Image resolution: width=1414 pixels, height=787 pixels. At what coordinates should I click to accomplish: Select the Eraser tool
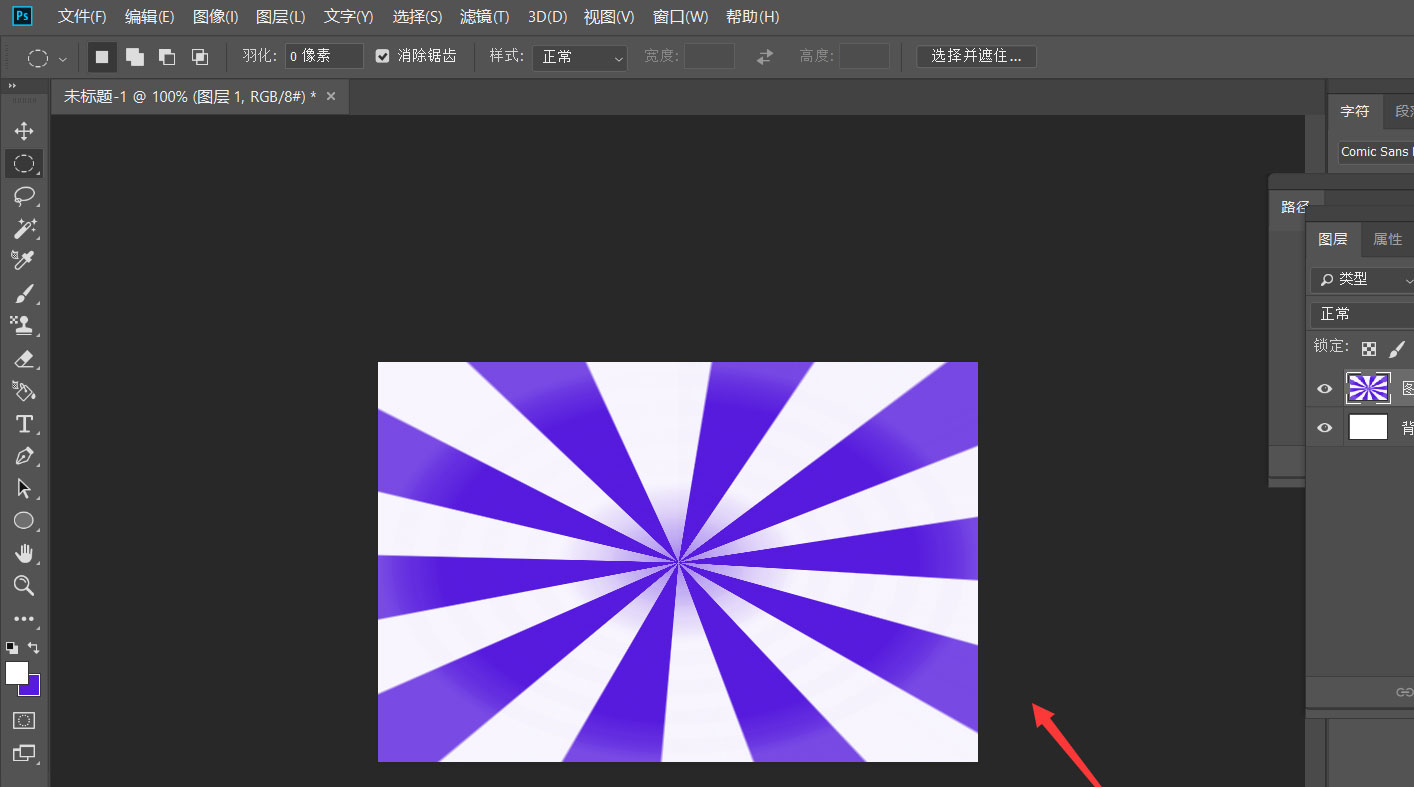pyautogui.click(x=24, y=359)
